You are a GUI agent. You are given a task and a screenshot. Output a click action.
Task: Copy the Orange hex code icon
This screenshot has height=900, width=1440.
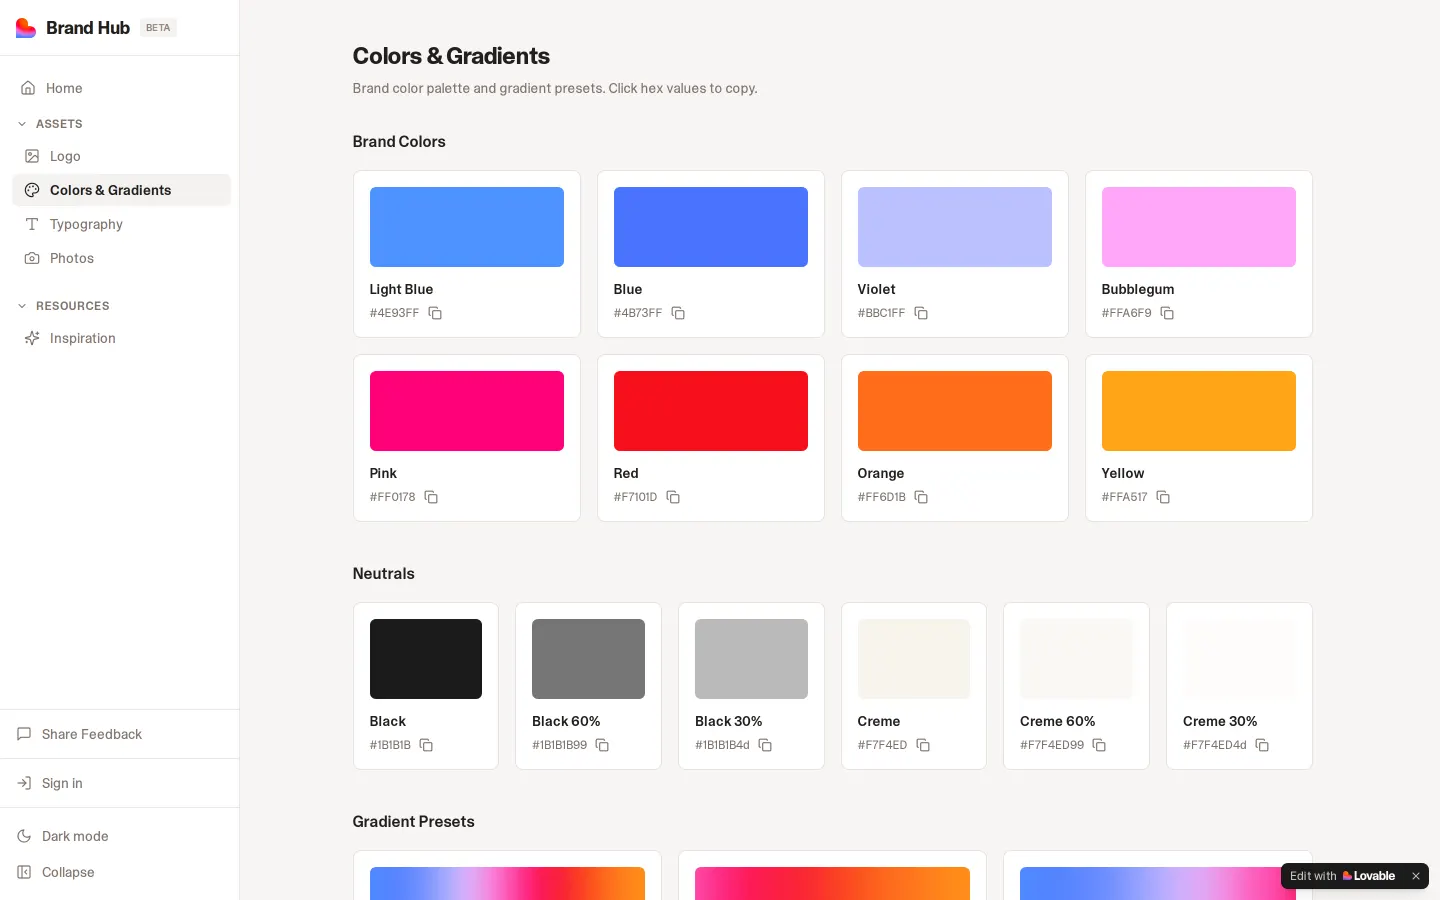pyautogui.click(x=921, y=497)
